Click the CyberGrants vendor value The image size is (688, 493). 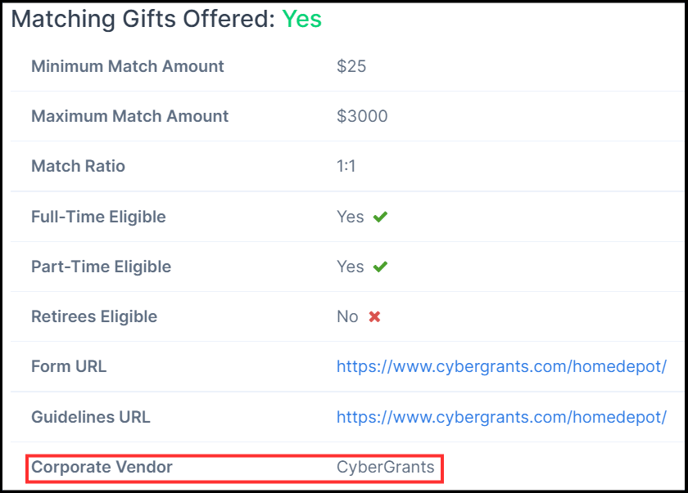click(386, 467)
